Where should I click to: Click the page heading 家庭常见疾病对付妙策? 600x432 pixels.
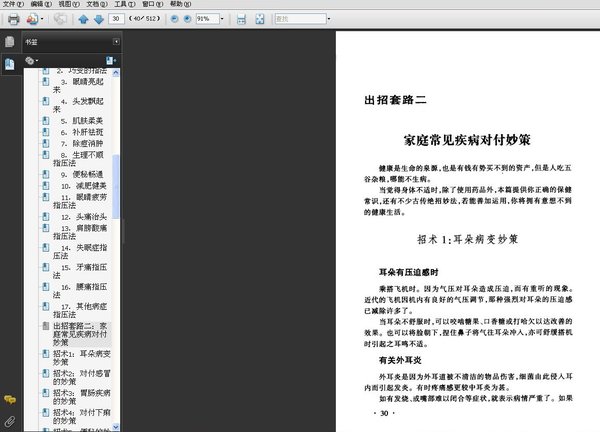click(467, 140)
